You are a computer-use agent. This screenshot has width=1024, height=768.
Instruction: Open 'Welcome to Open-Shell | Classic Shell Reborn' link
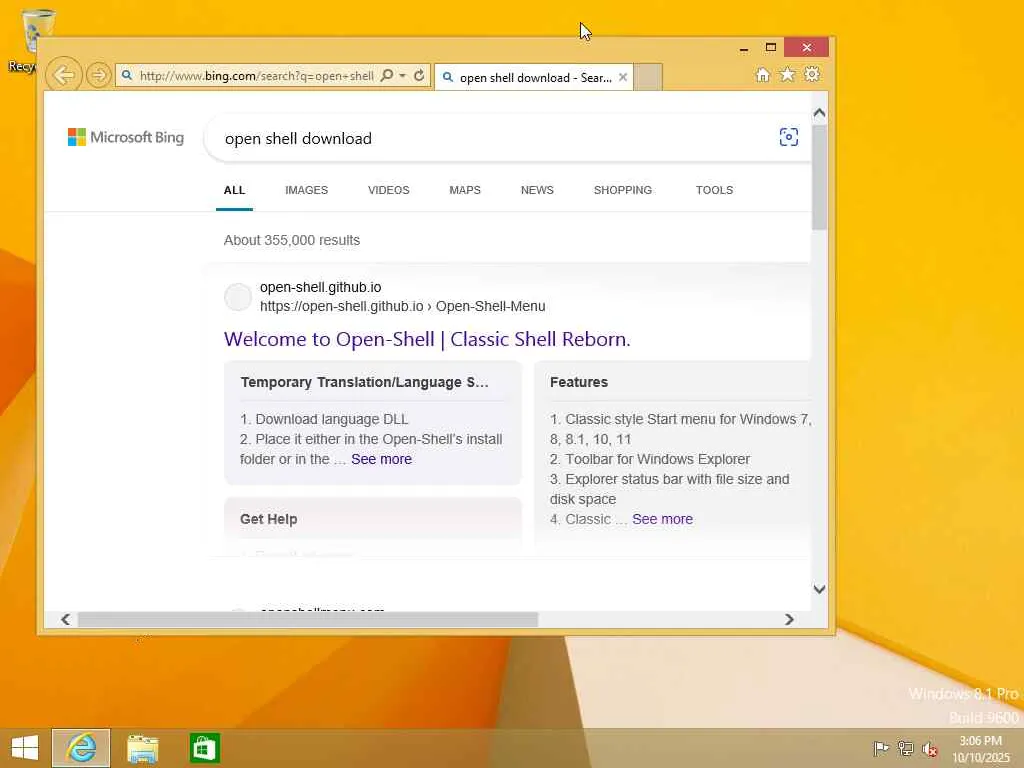(x=427, y=339)
